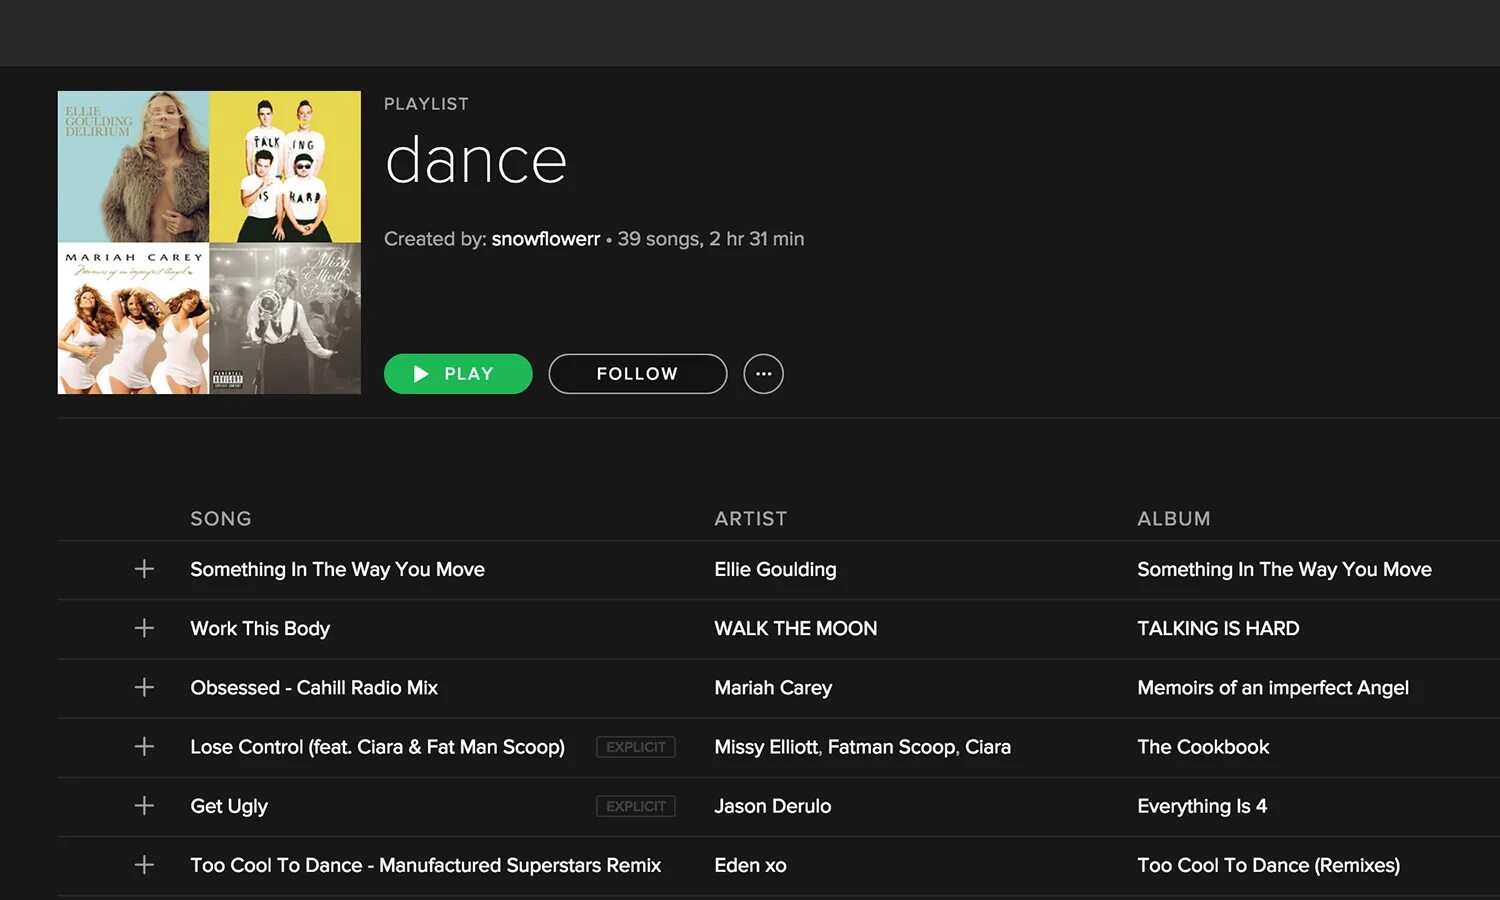Select the song Get Ugly
The height and width of the screenshot is (900, 1500).
229,806
